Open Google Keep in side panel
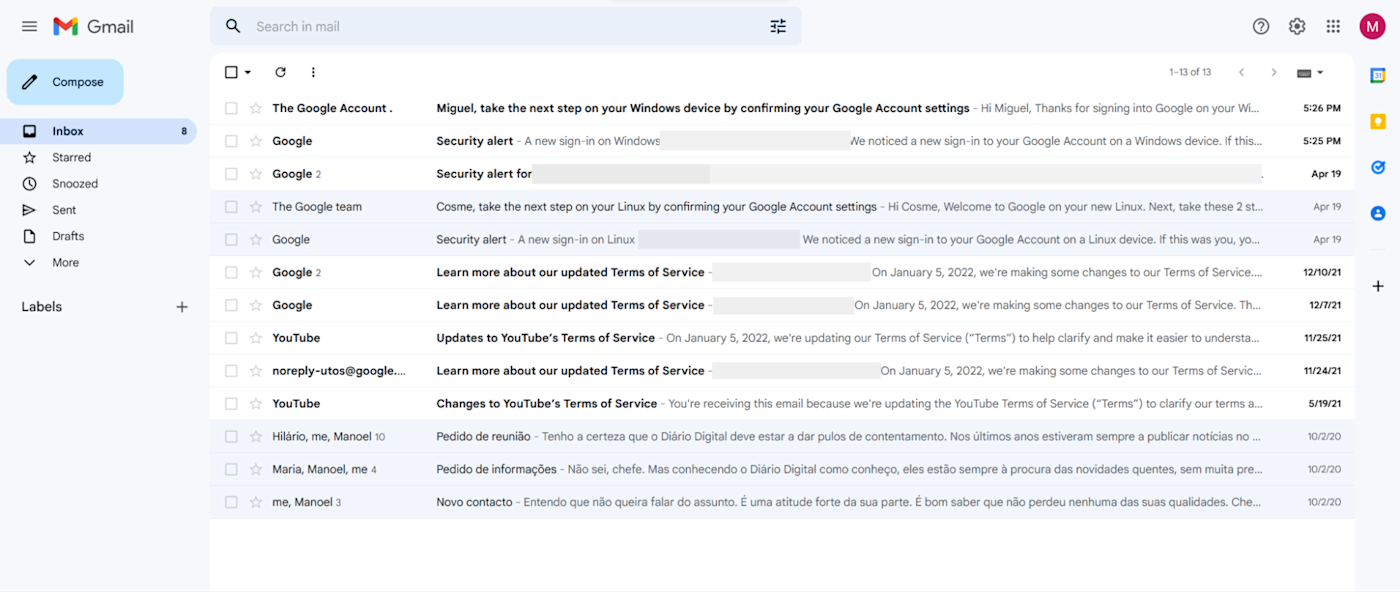The width and height of the screenshot is (1400, 592). coord(1378,121)
